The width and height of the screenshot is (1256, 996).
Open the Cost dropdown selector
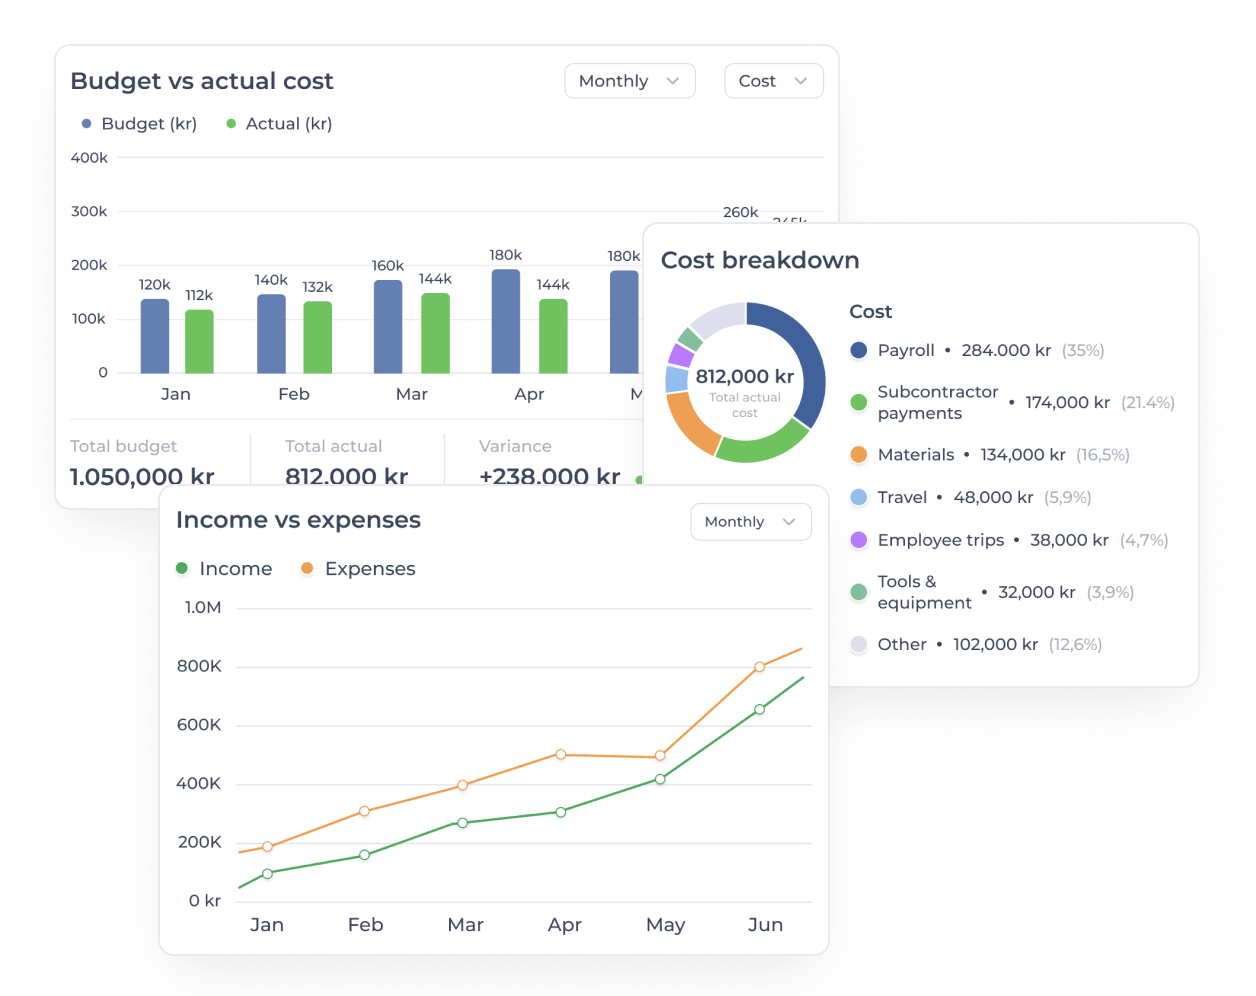(x=773, y=81)
